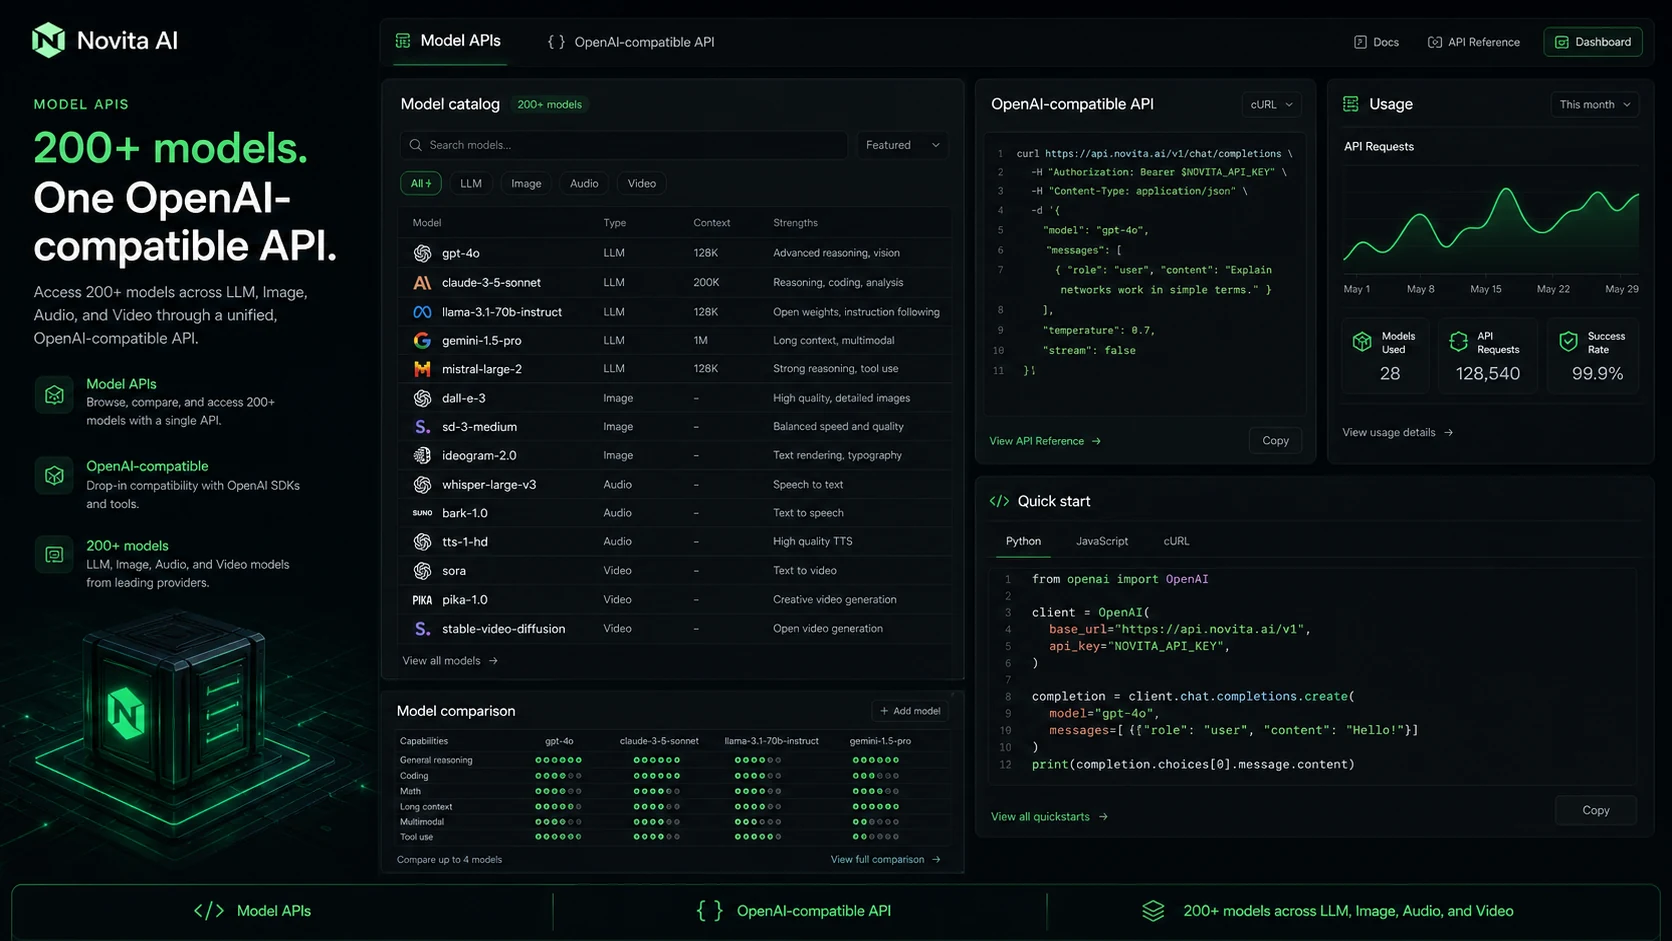Click the sd-3-medium Stability icon
Screen dimensions: 1672x941
tap(422, 427)
